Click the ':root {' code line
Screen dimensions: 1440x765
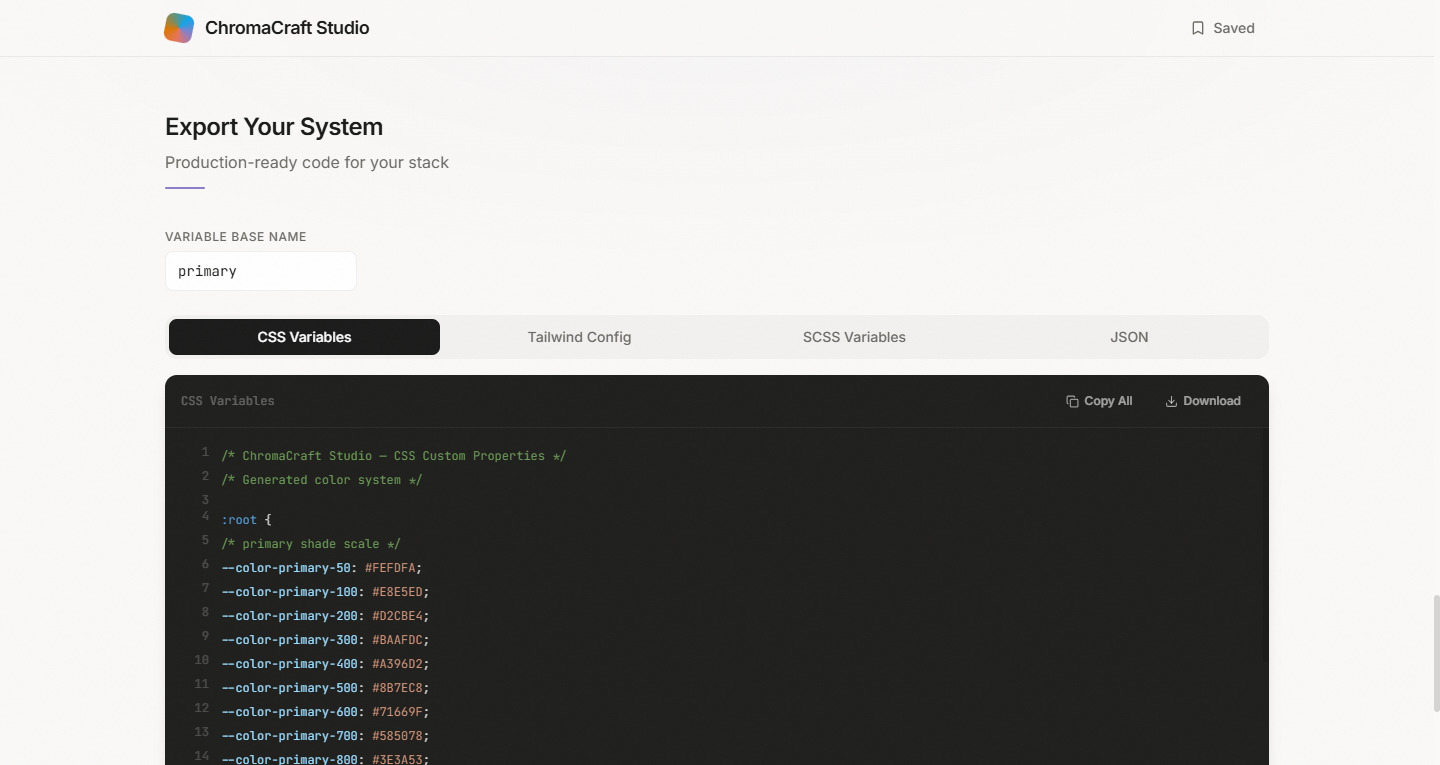[x=247, y=520]
